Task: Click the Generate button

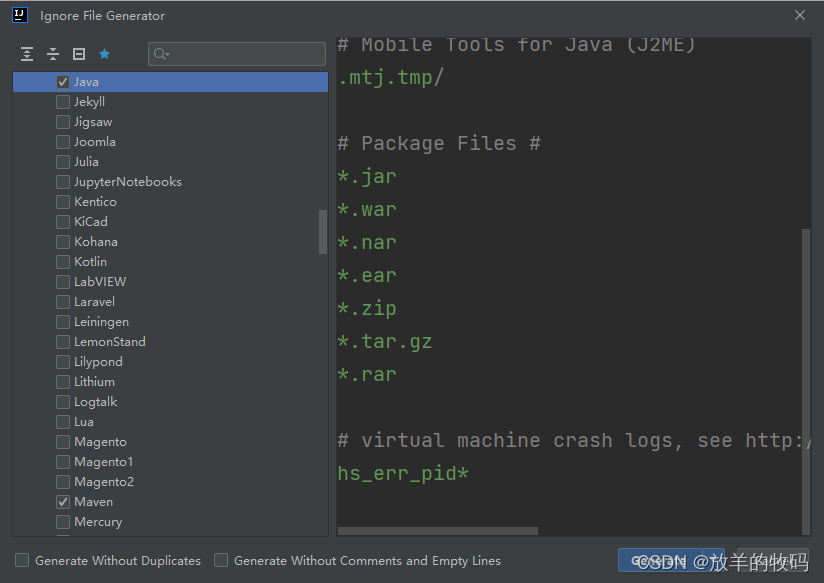Action: [x=672, y=561]
